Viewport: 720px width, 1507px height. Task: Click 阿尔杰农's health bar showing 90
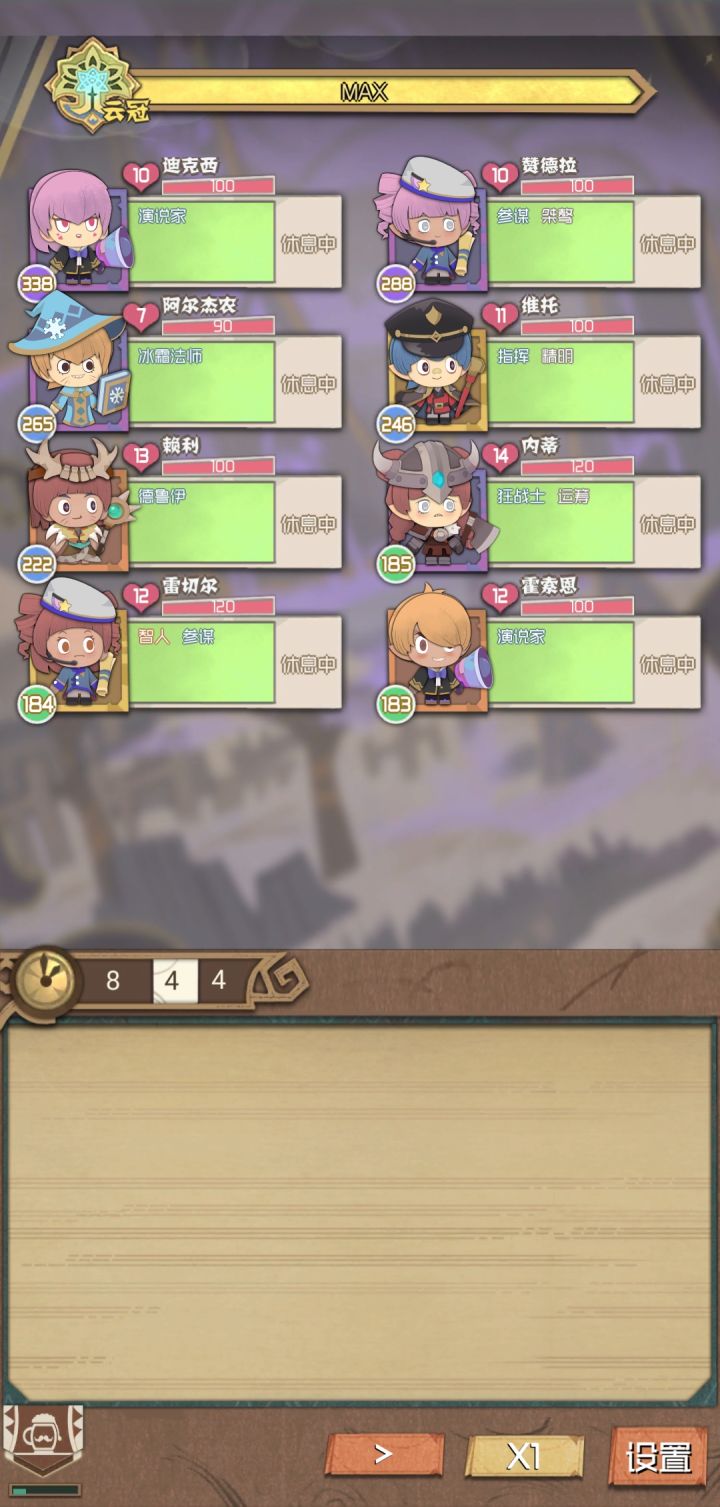[x=218, y=326]
